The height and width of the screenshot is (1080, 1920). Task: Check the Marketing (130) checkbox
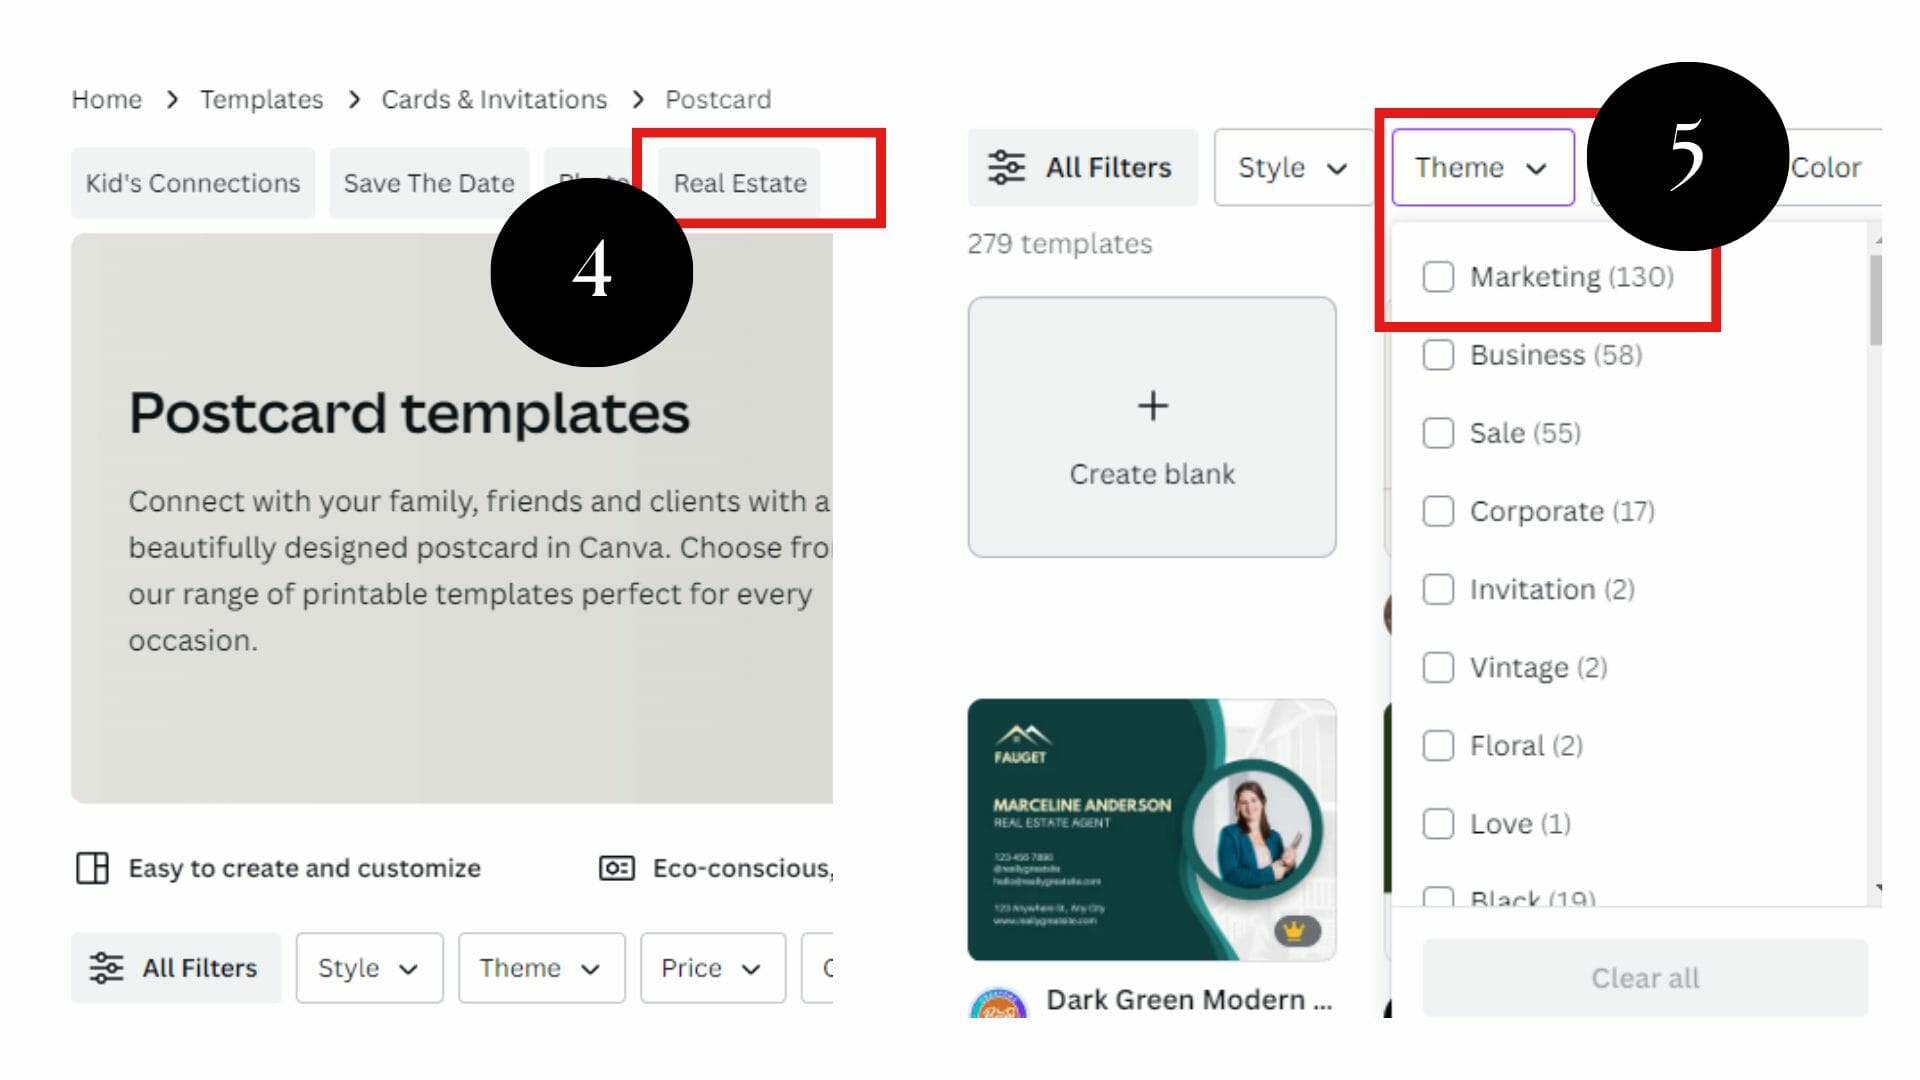(1438, 277)
